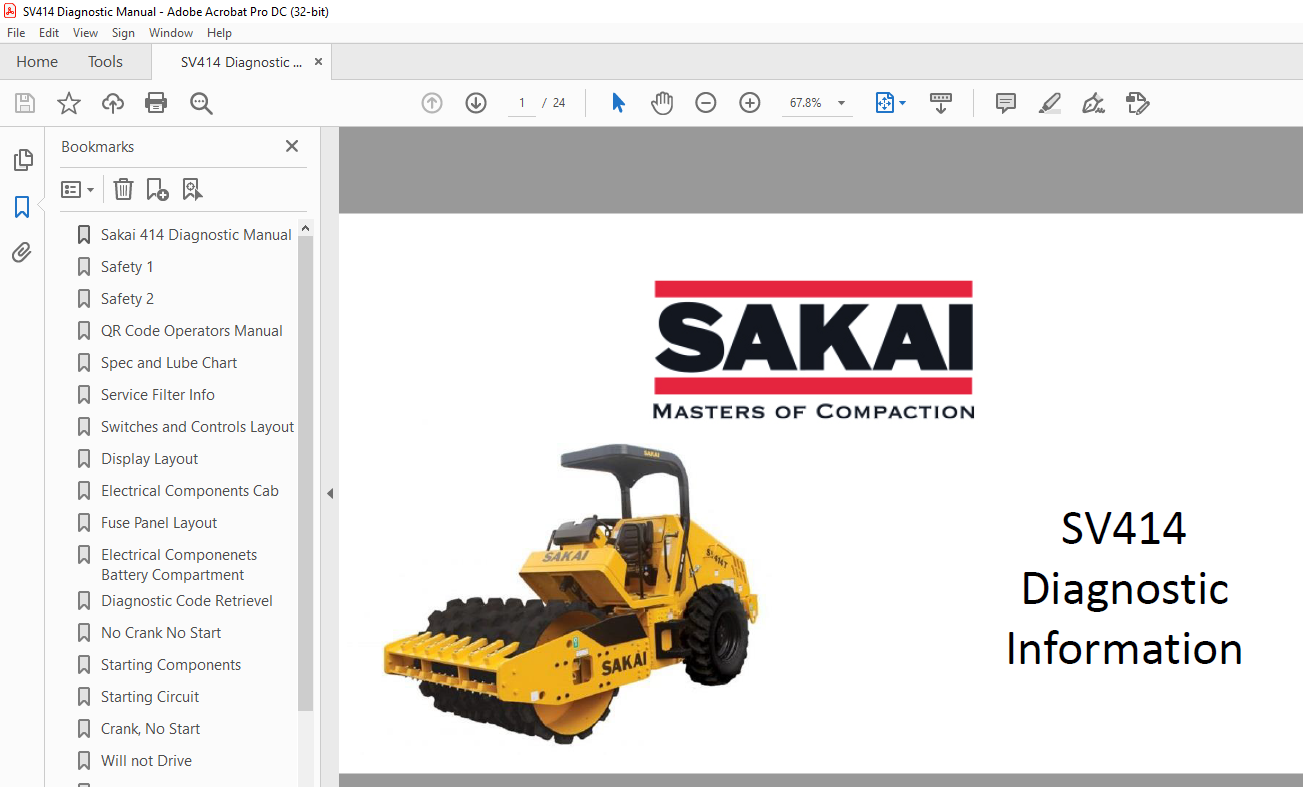This screenshot has height=787, width=1303.
Task: Jump to Diagnostic Code Retrievel bookmark
Action: 187,601
